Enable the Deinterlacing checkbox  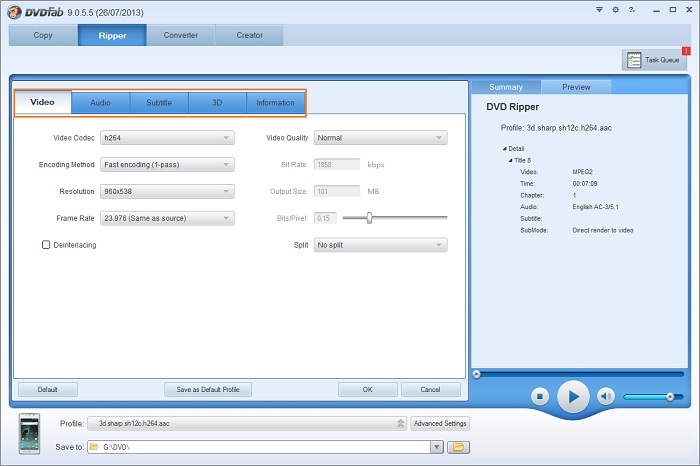point(46,245)
